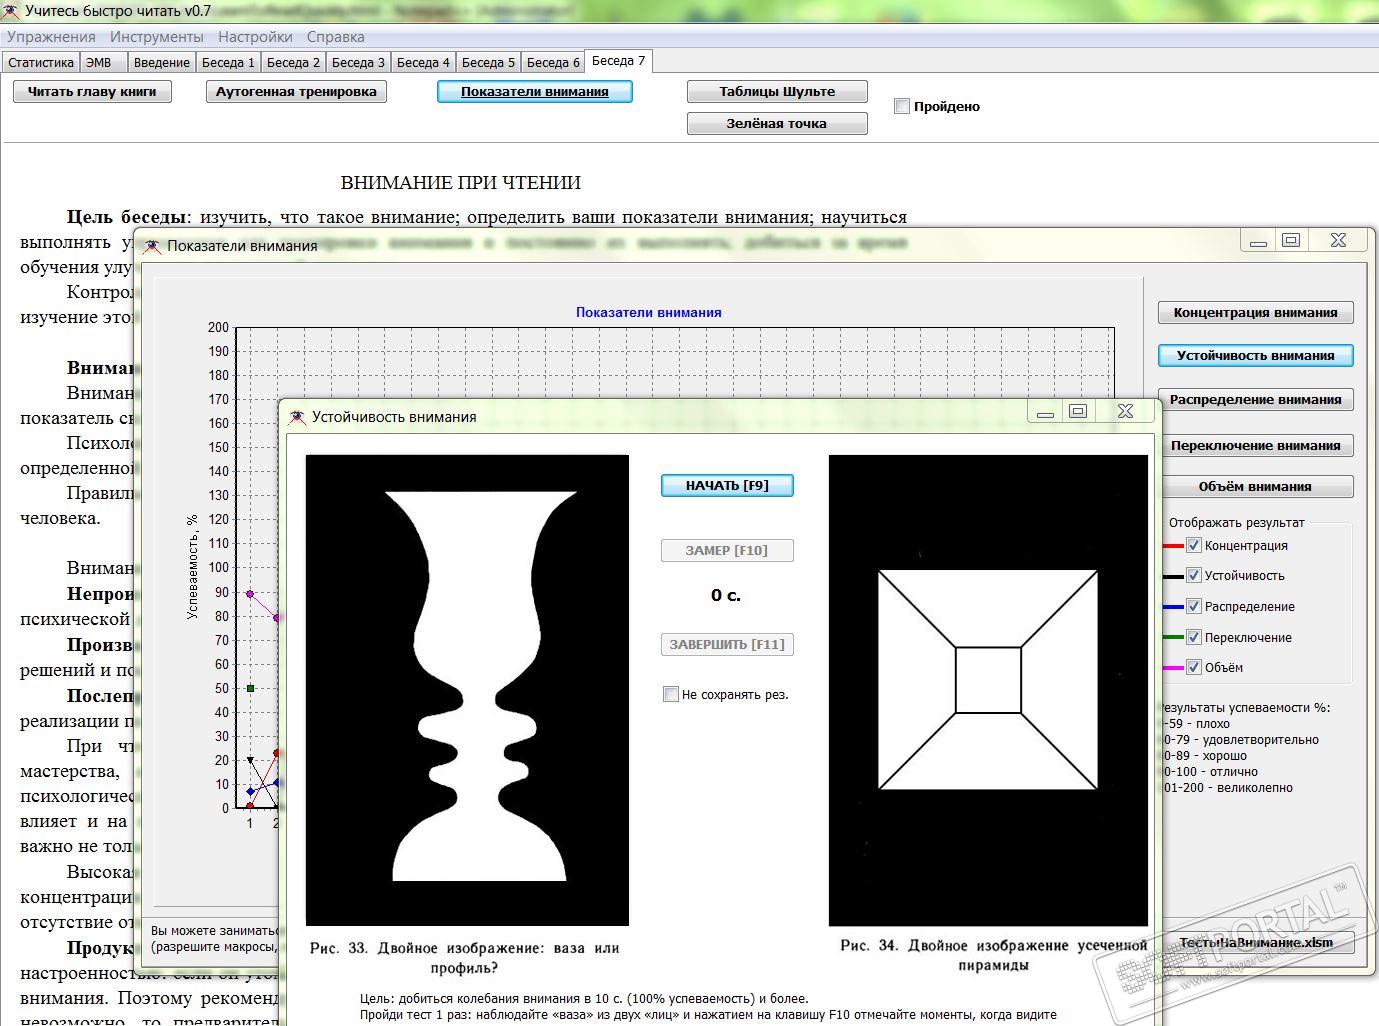Close the Показатели внимания window

[x=1338, y=240]
